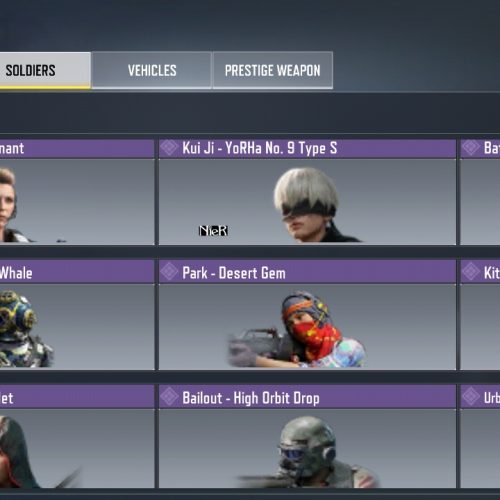Click the Whale skin title bar
This screenshot has width=500, height=500.
click(77, 272)
